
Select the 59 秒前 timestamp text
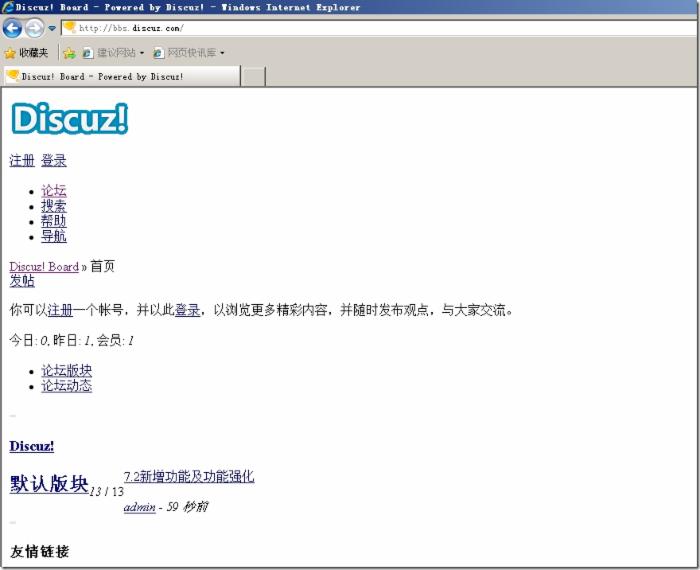click(x=187, y=507)
